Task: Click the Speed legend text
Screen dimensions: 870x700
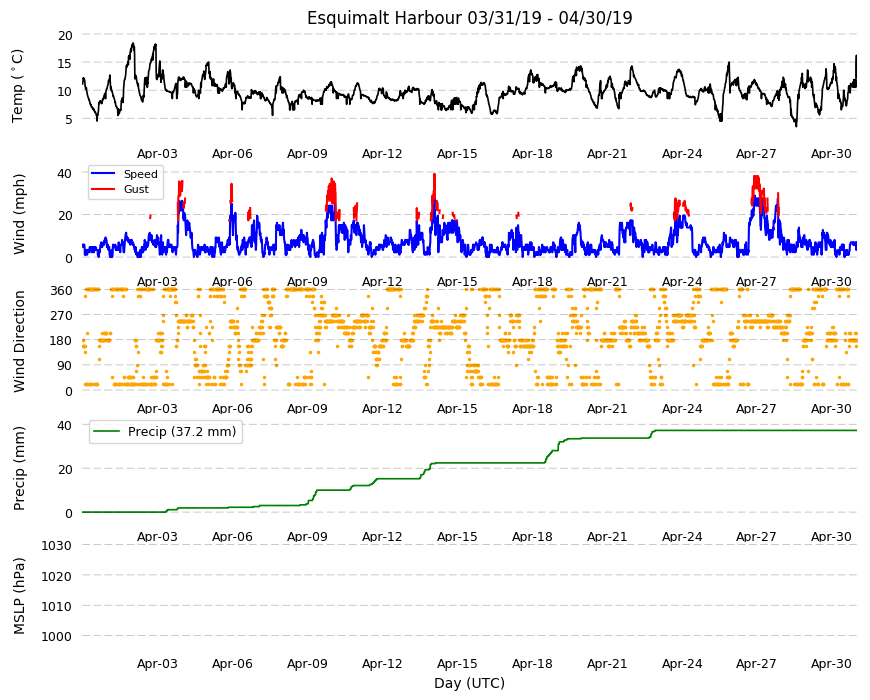Action: pyautogui.click(x=141, y=174)
